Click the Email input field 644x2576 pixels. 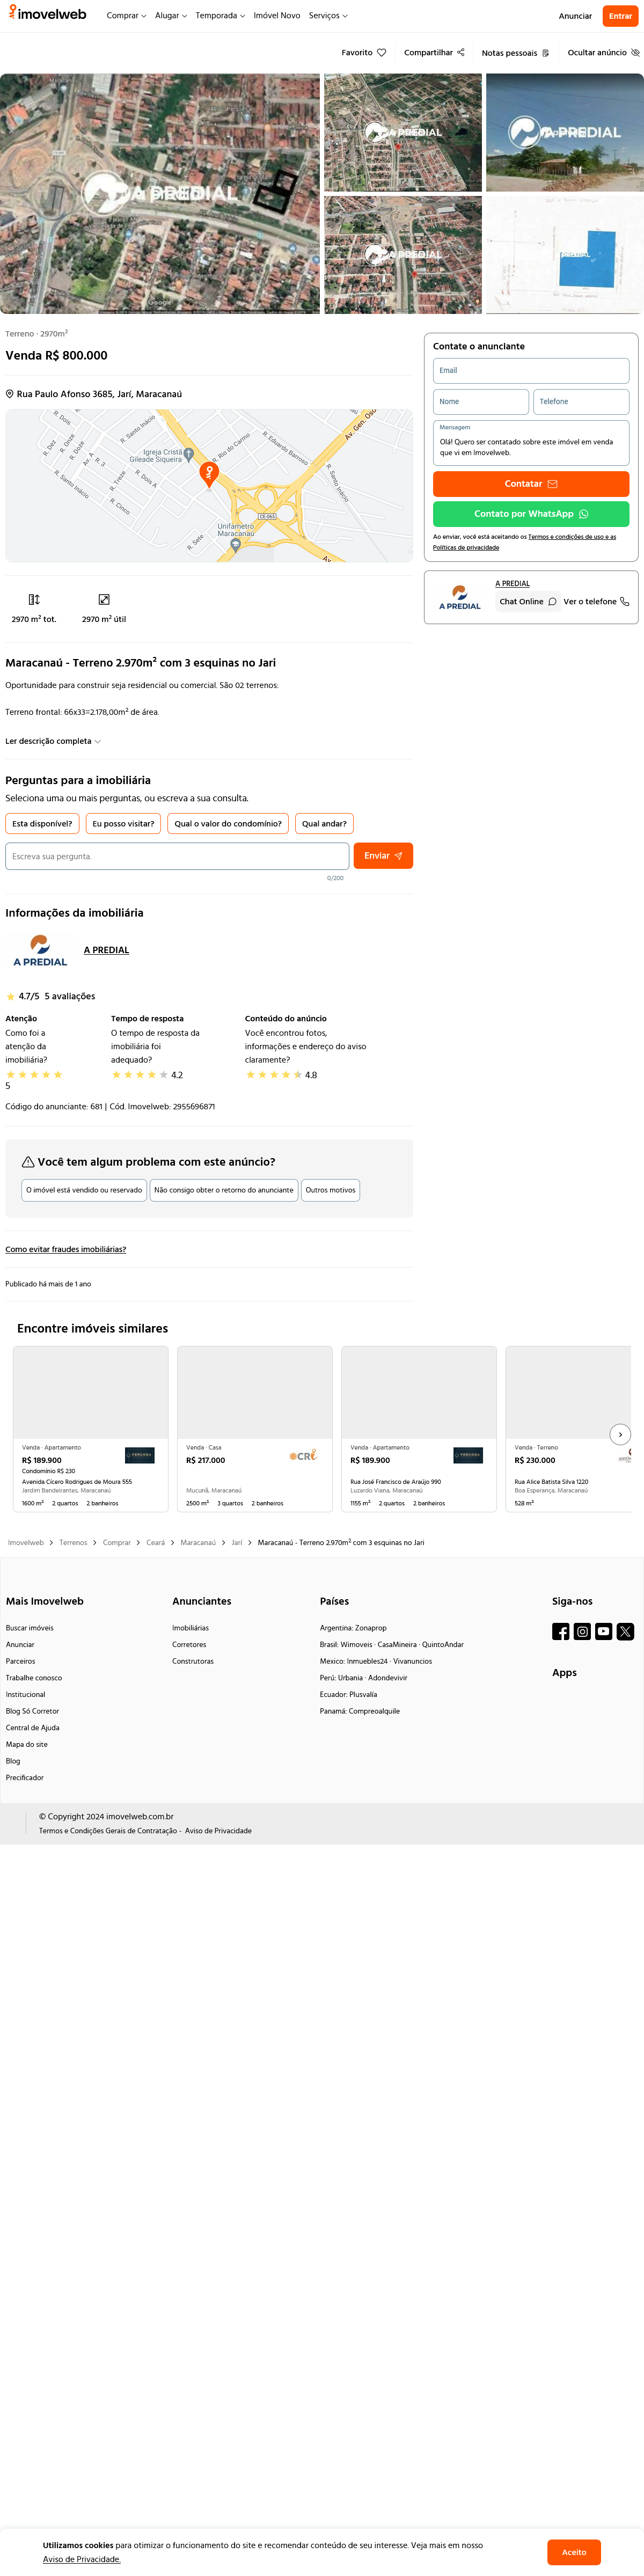(x=531, y=370)
